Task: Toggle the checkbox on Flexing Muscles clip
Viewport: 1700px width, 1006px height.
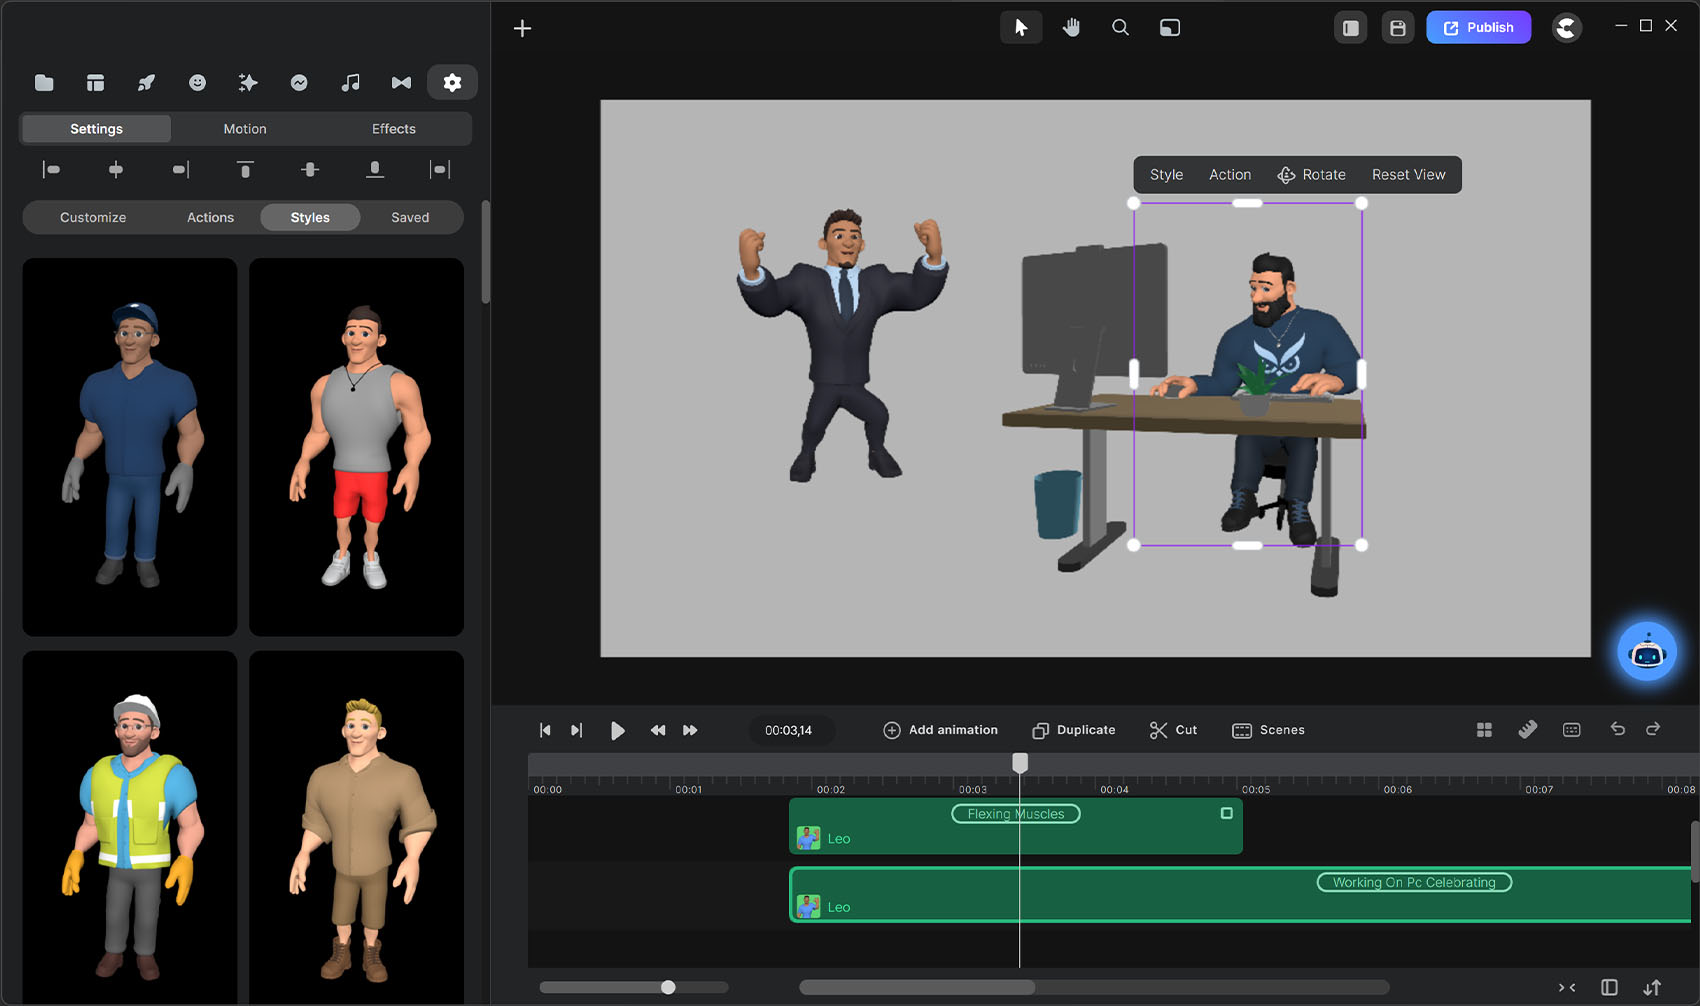Action: [1226, 813]
